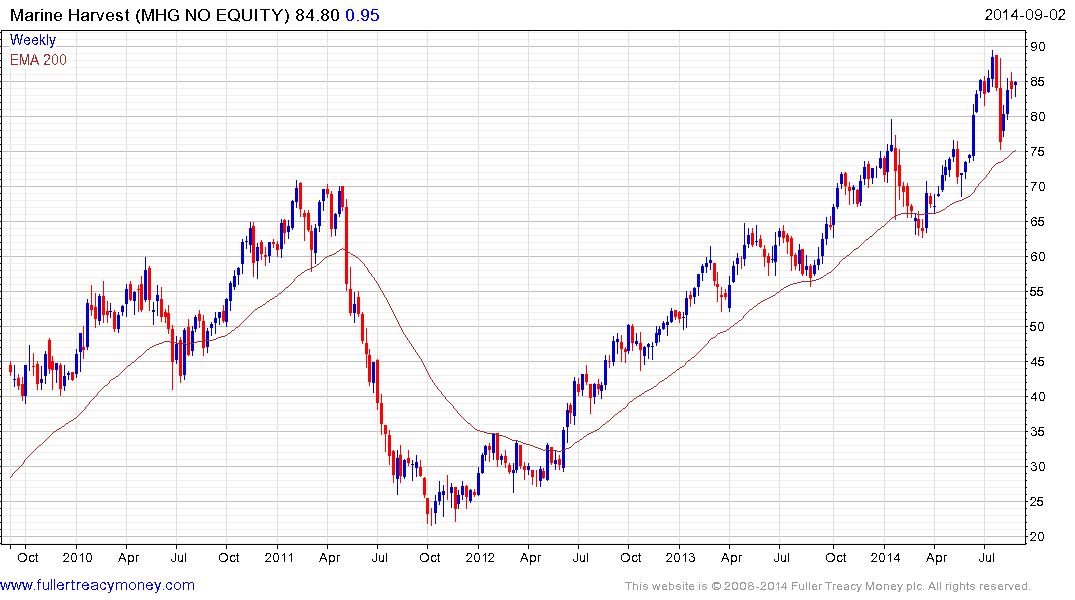
Task: Click the 80 price axis label
Action: click(x=1038, y=117)
